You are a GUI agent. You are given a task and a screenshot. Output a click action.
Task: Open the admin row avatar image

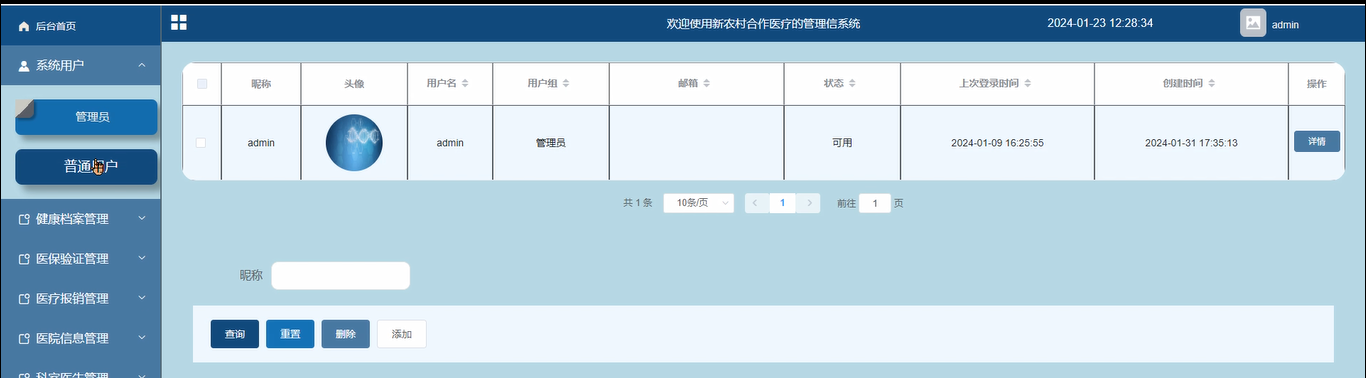coord(354,142)
